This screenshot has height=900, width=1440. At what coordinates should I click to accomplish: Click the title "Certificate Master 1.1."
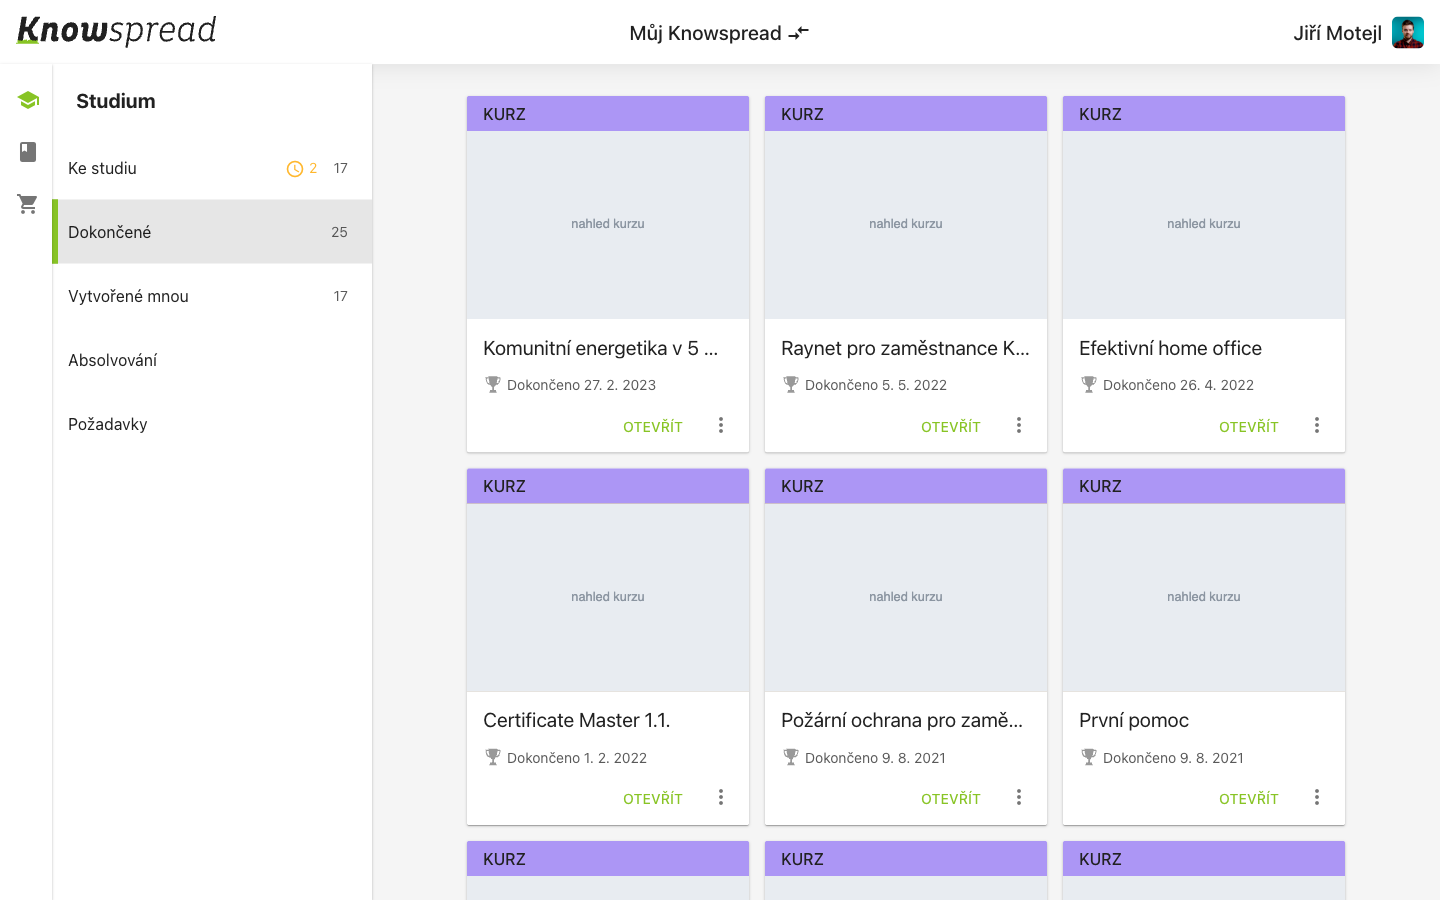577,720
